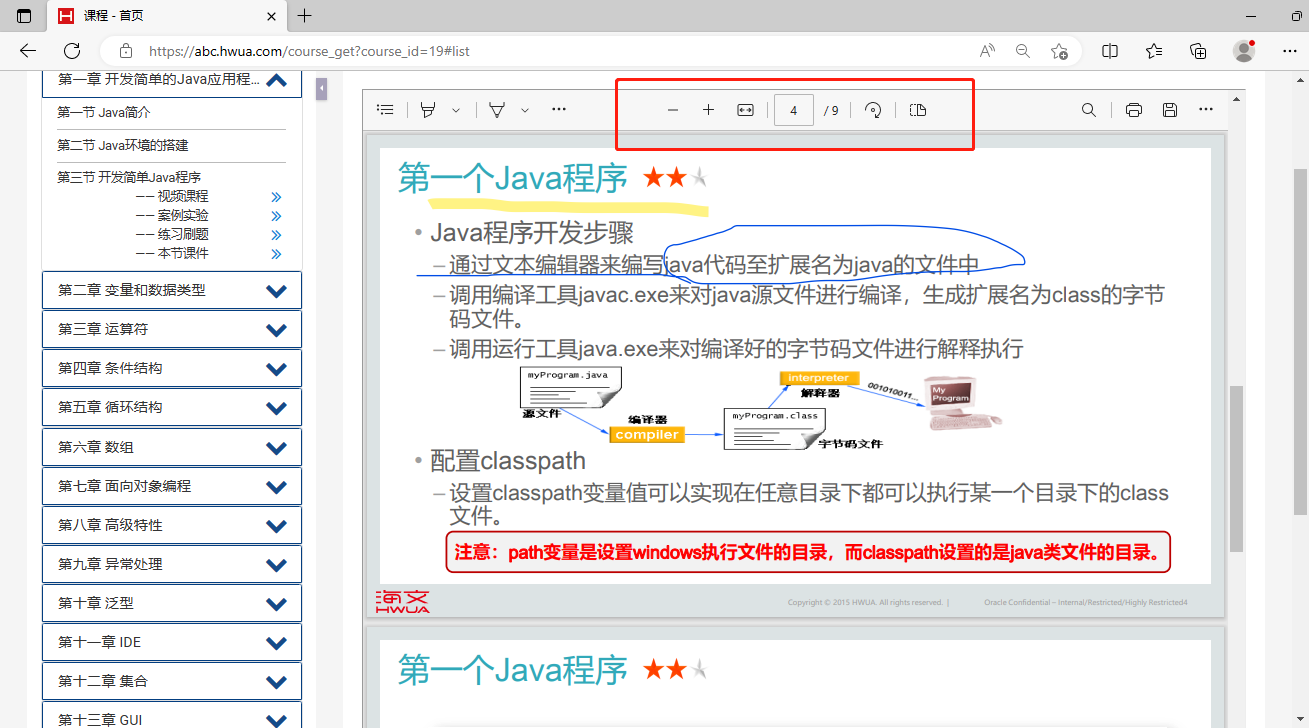1309x728 pixels.
Task: Zoom out the PDF document
Action: point(673,110)
